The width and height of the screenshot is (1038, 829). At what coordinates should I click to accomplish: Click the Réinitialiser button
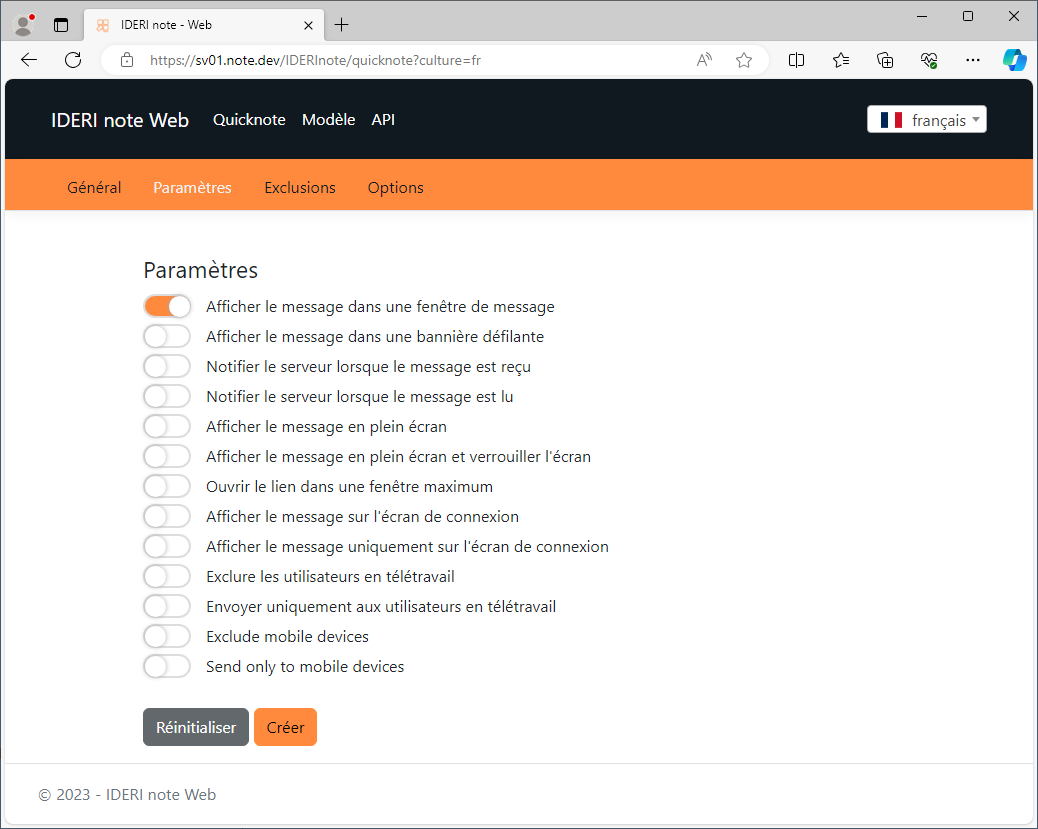coord(196,727)
